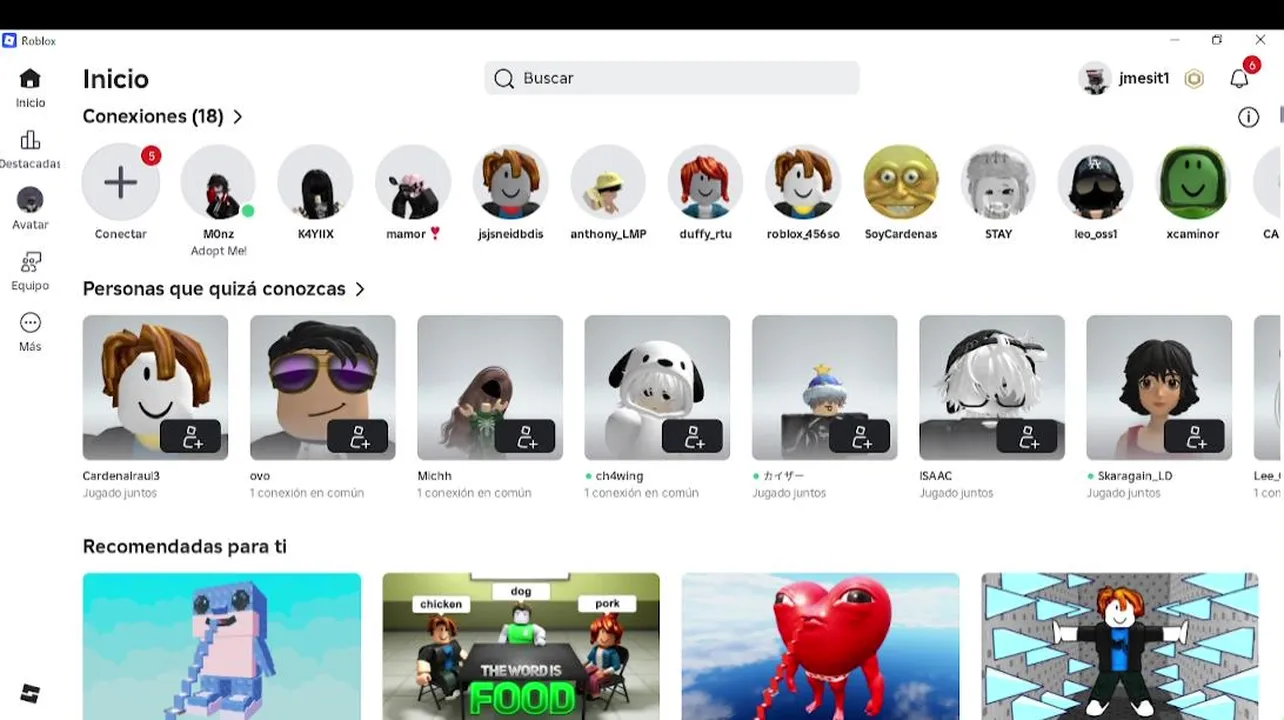Open Michh profile card thumbnail
Screen dimensions: 1284x720
pyautogui.click(x=490, y=388)
